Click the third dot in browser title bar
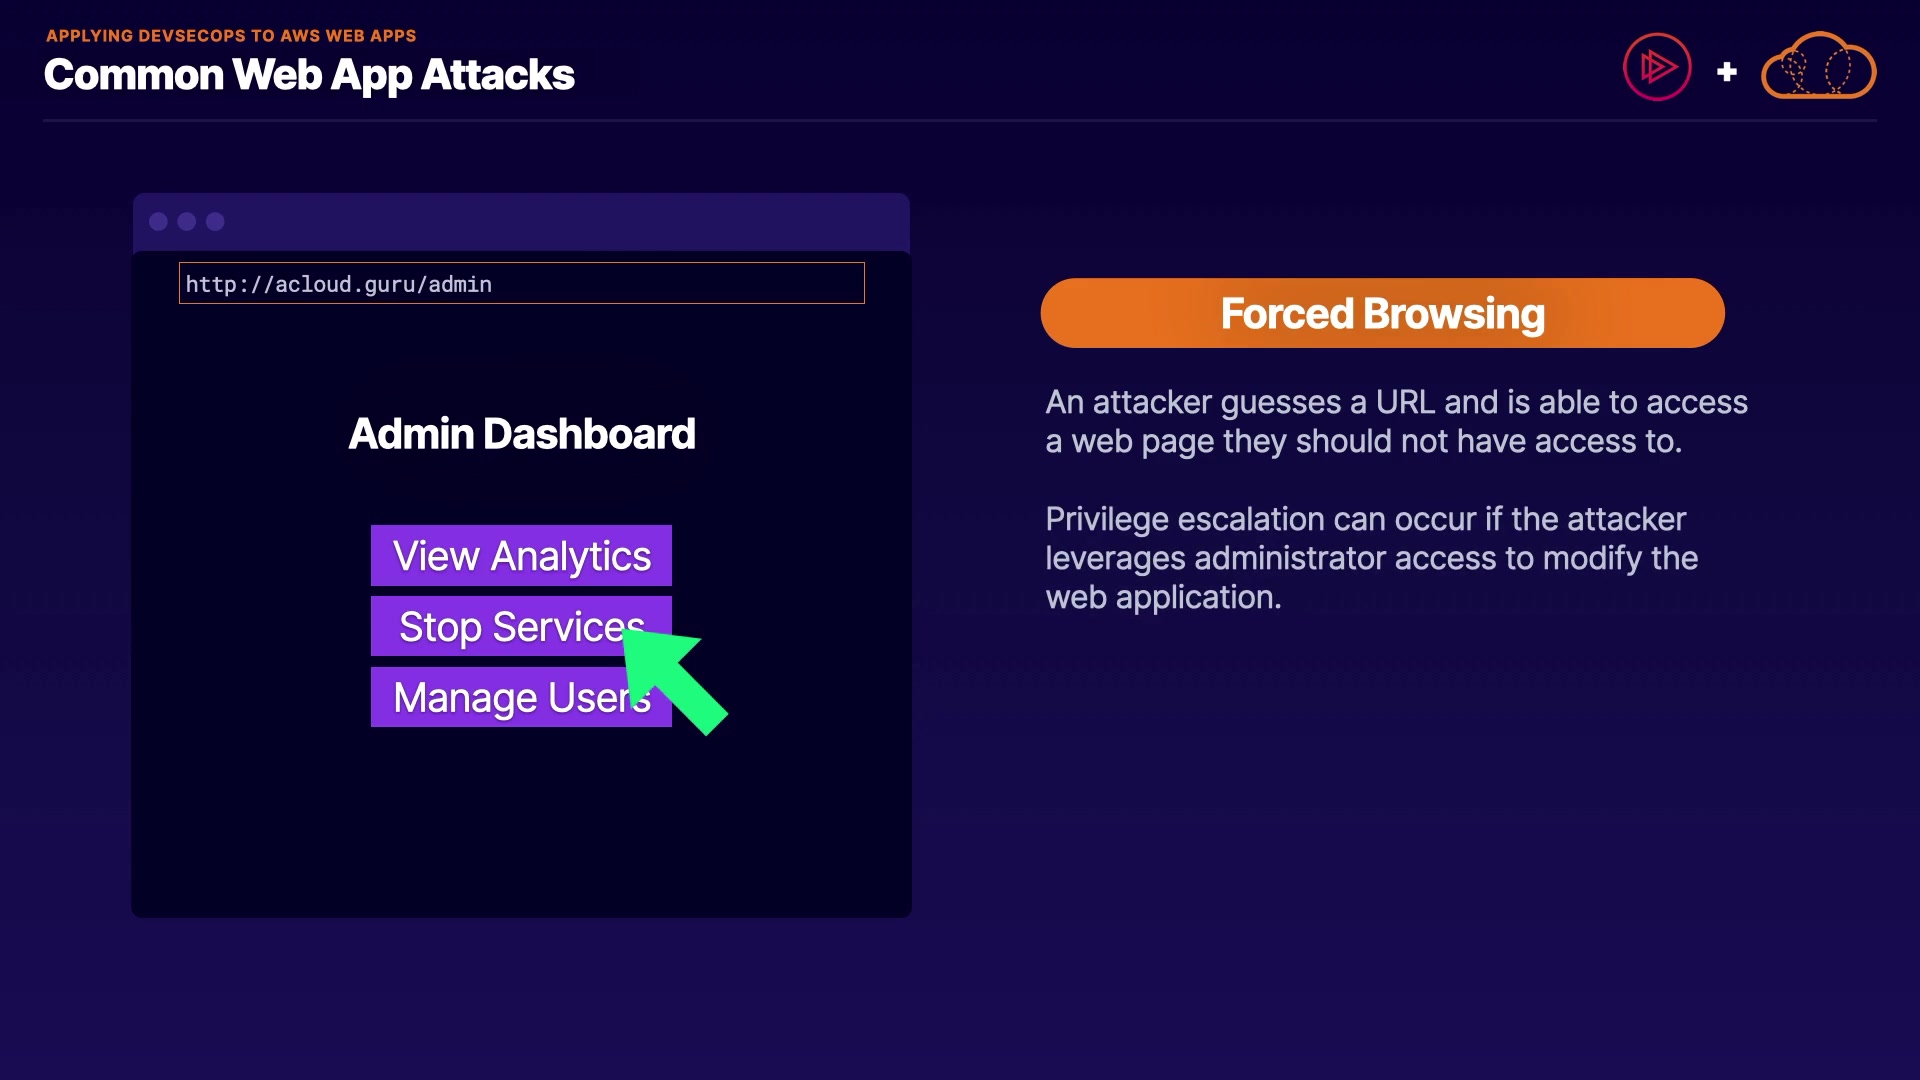This screenshot has height=1080, width=1920. 215,222
